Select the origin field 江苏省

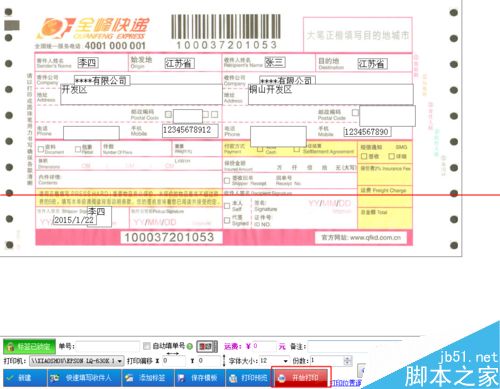coord(180,63)
